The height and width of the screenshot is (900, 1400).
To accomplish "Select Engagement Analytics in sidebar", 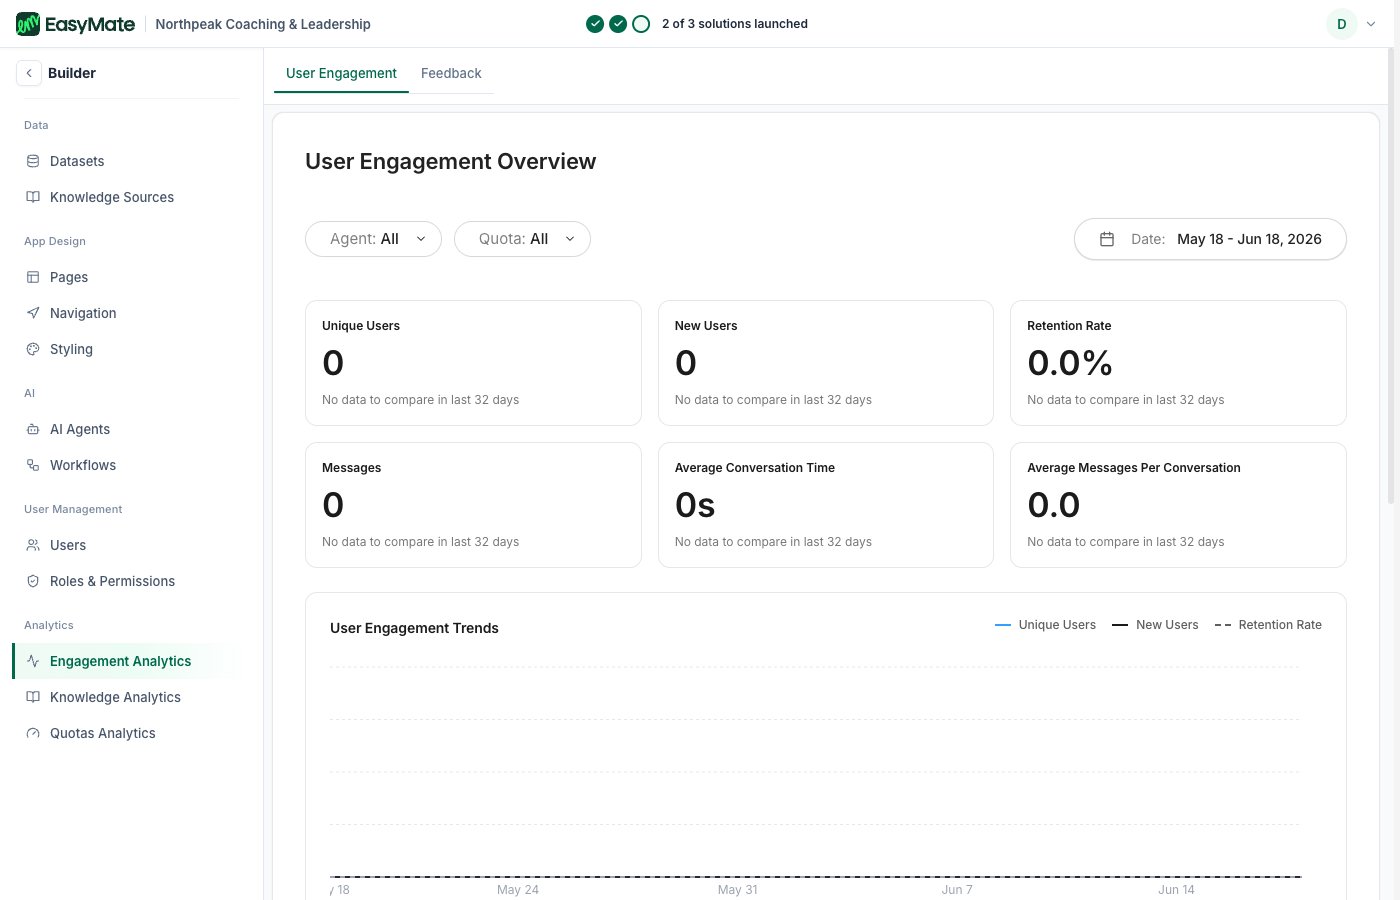I will click(x=126, y=661).
